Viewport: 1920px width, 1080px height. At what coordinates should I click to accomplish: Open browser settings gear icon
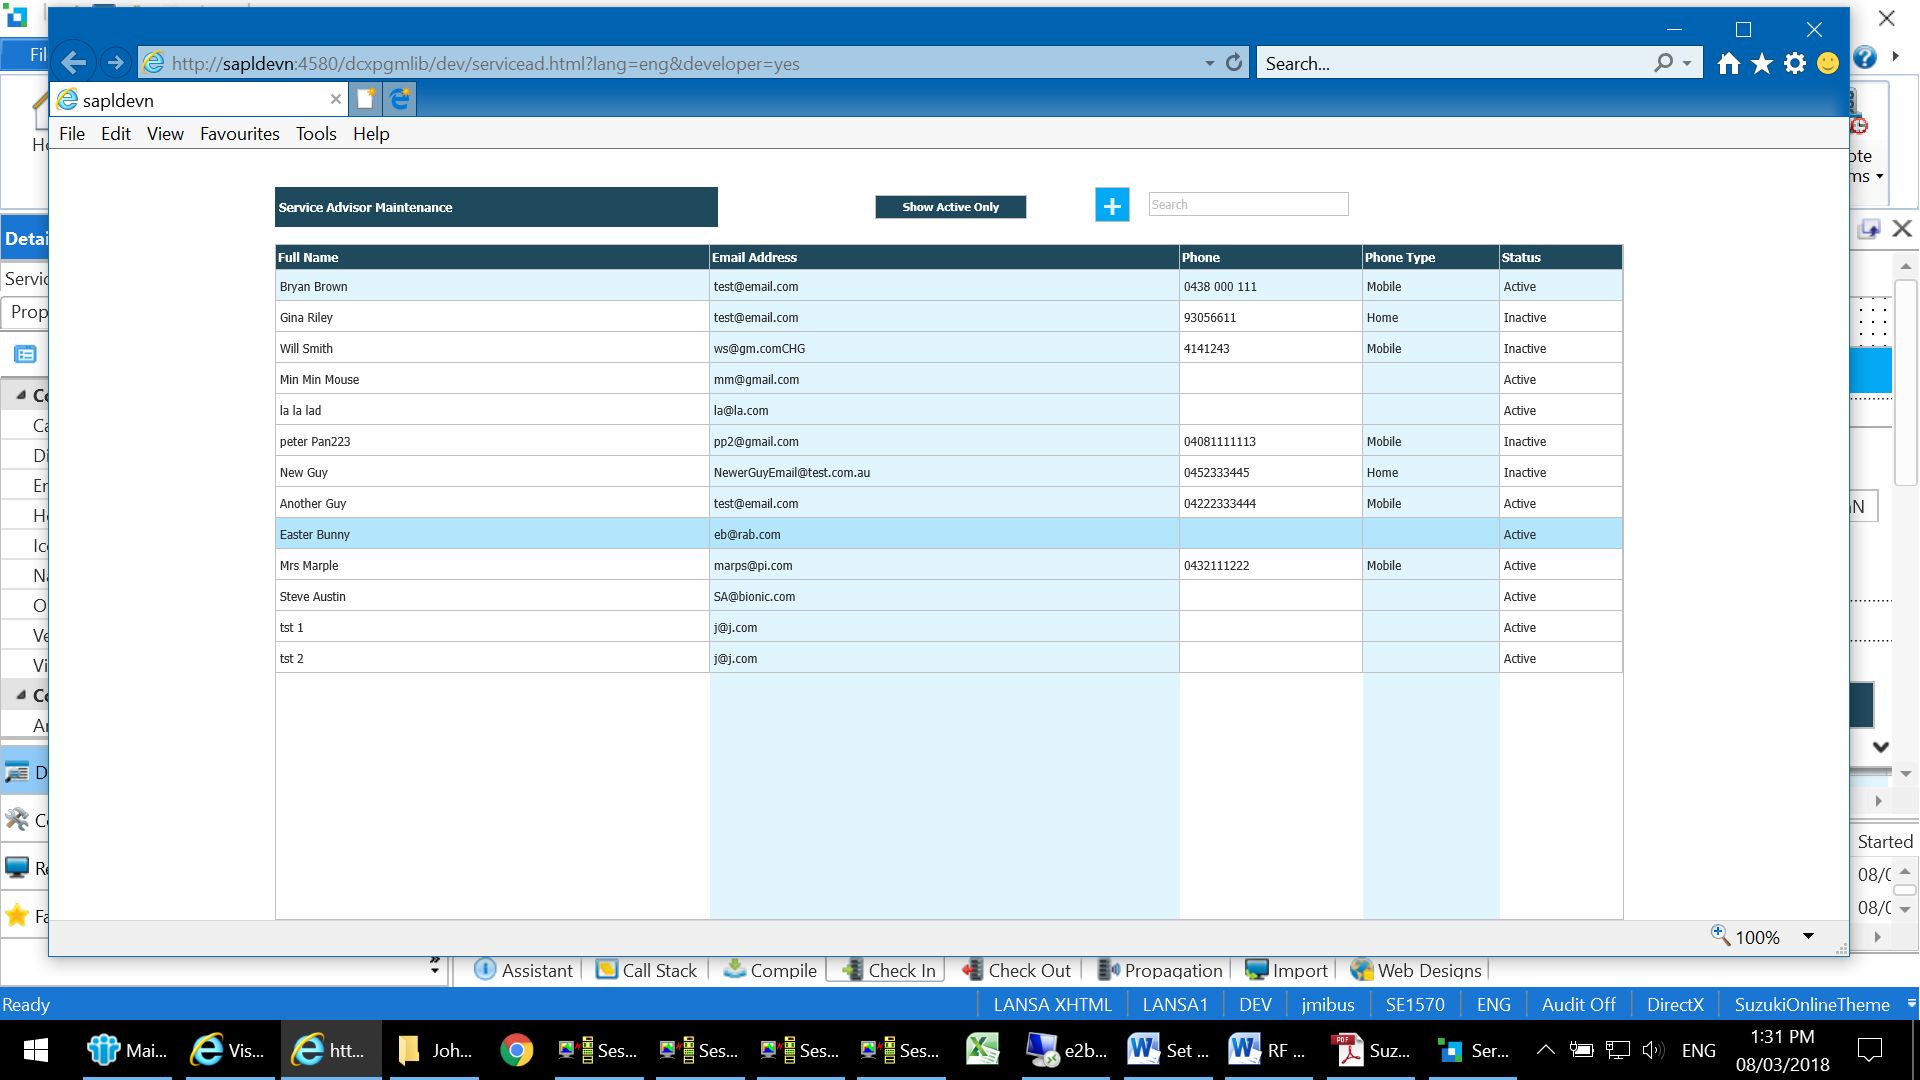[1795, 64]
